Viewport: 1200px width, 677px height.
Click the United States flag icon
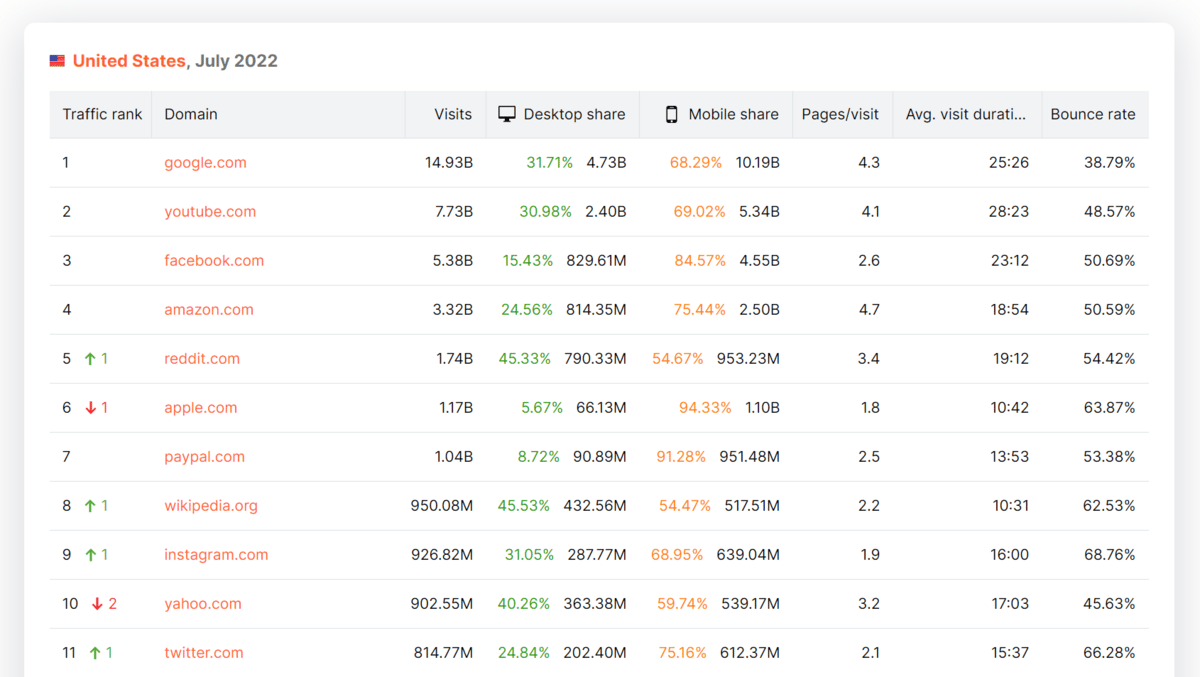[57, 61]
